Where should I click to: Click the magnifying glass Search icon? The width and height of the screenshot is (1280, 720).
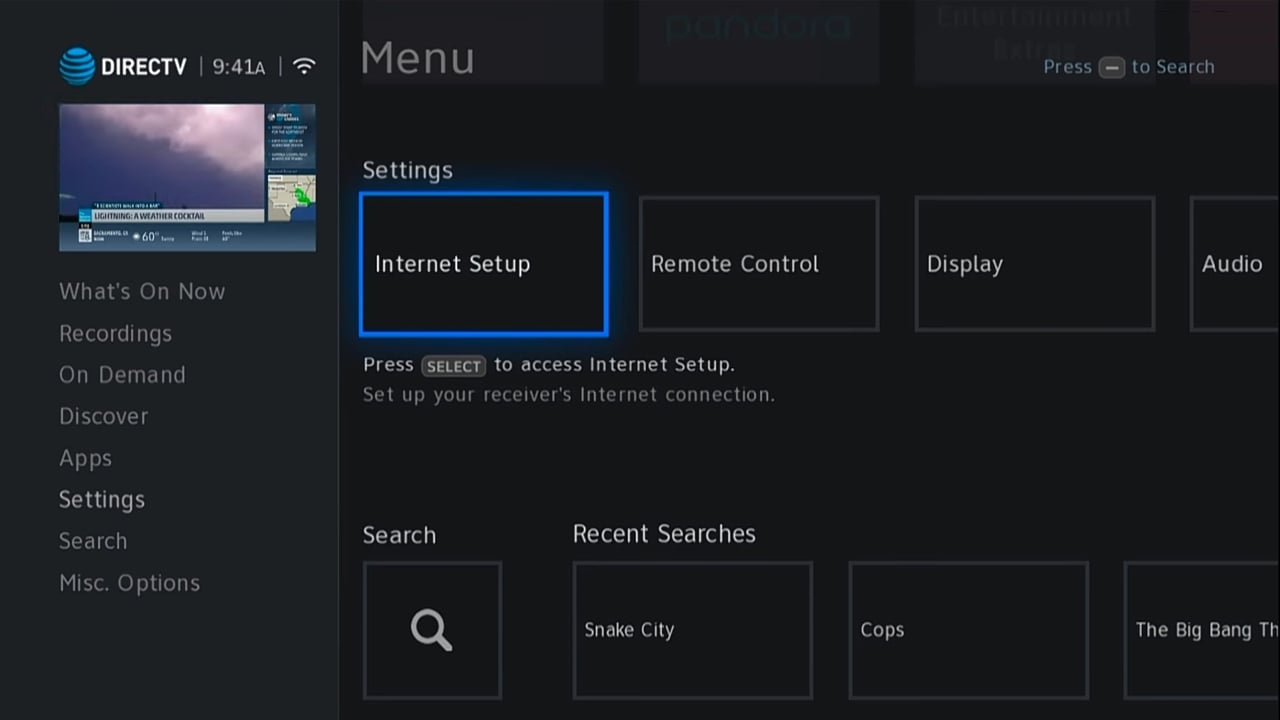point(431,630)
